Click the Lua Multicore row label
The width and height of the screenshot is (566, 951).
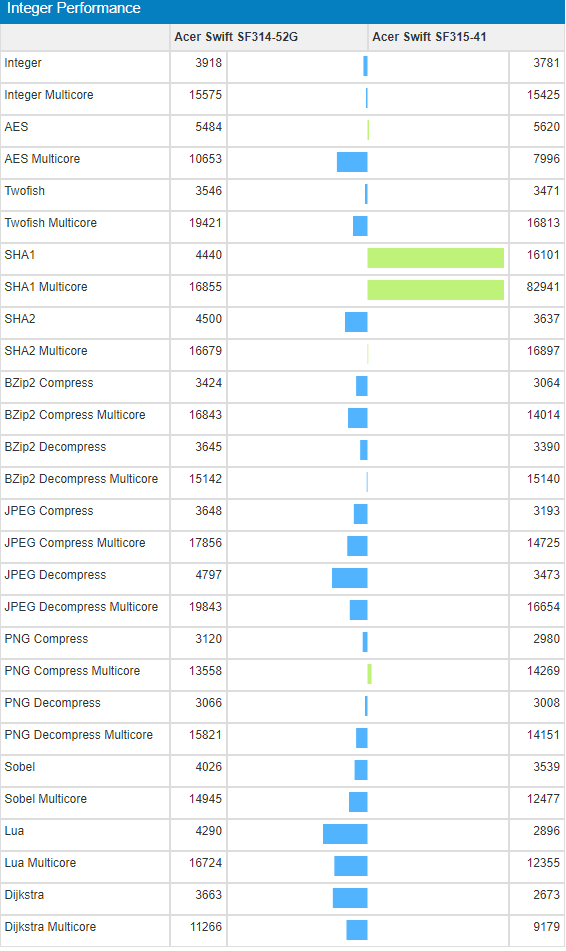point(40,863)
